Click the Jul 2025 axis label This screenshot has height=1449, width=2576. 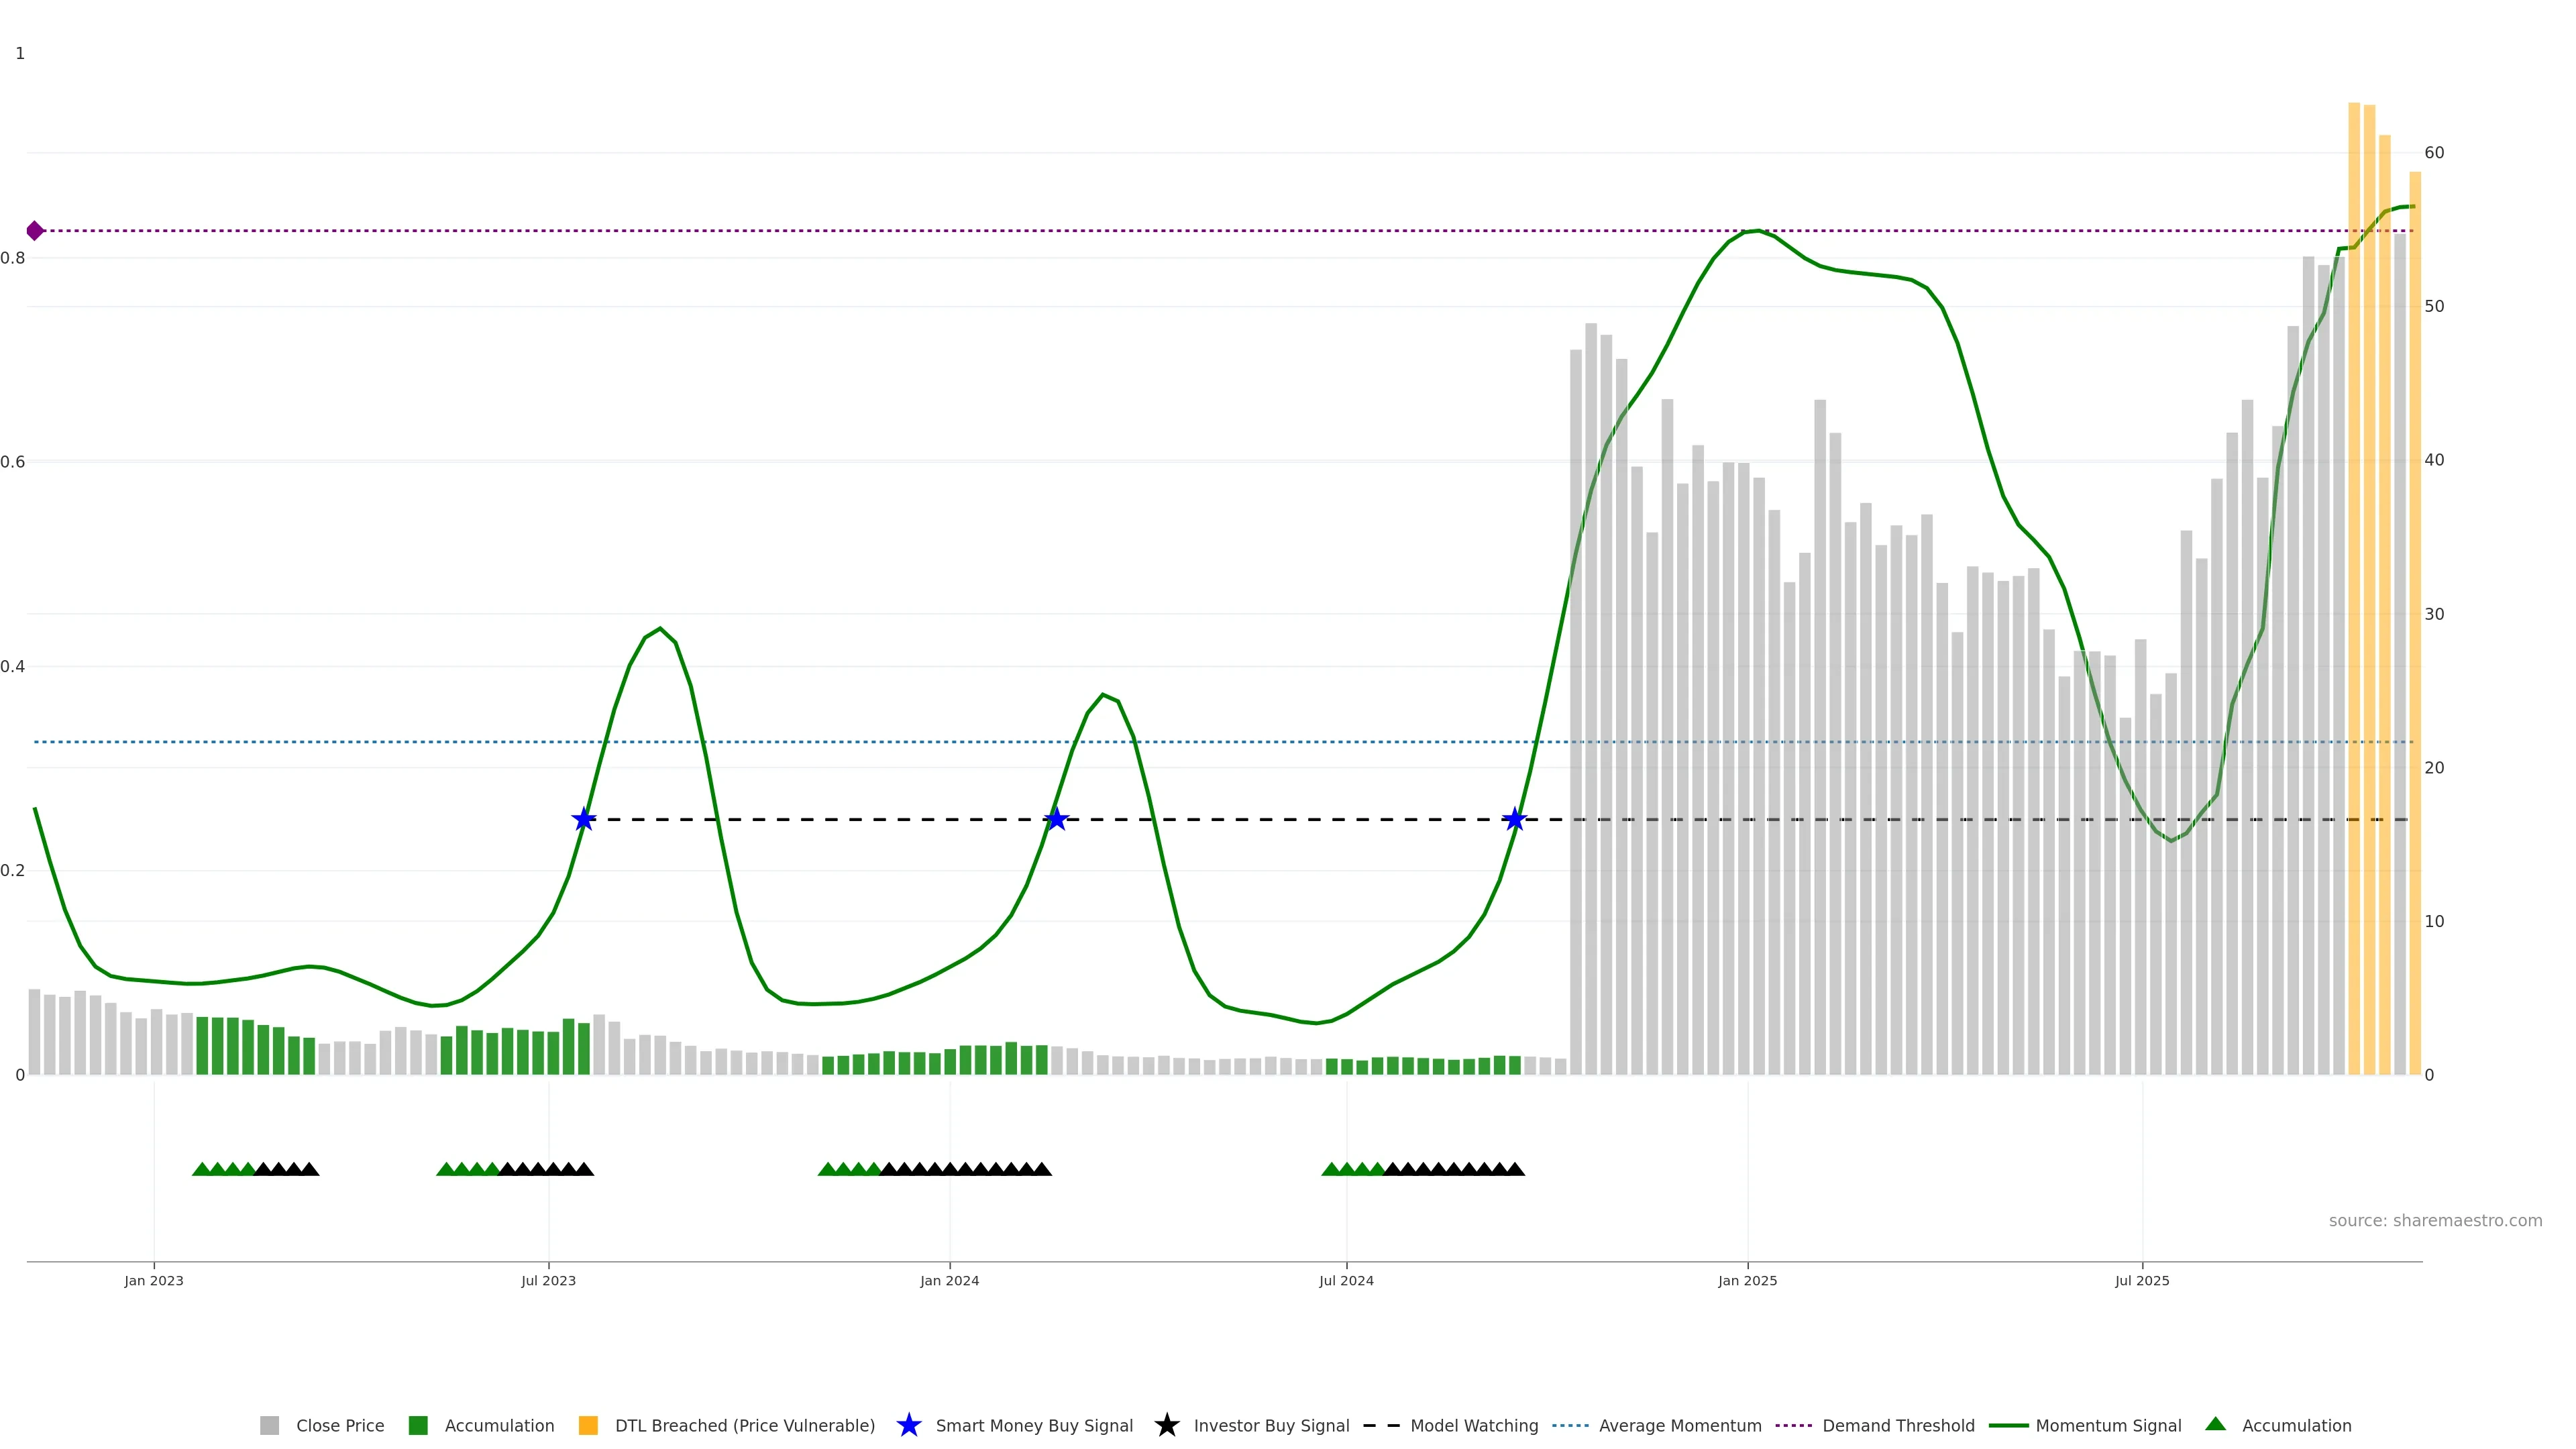tap(2142, 1280)
